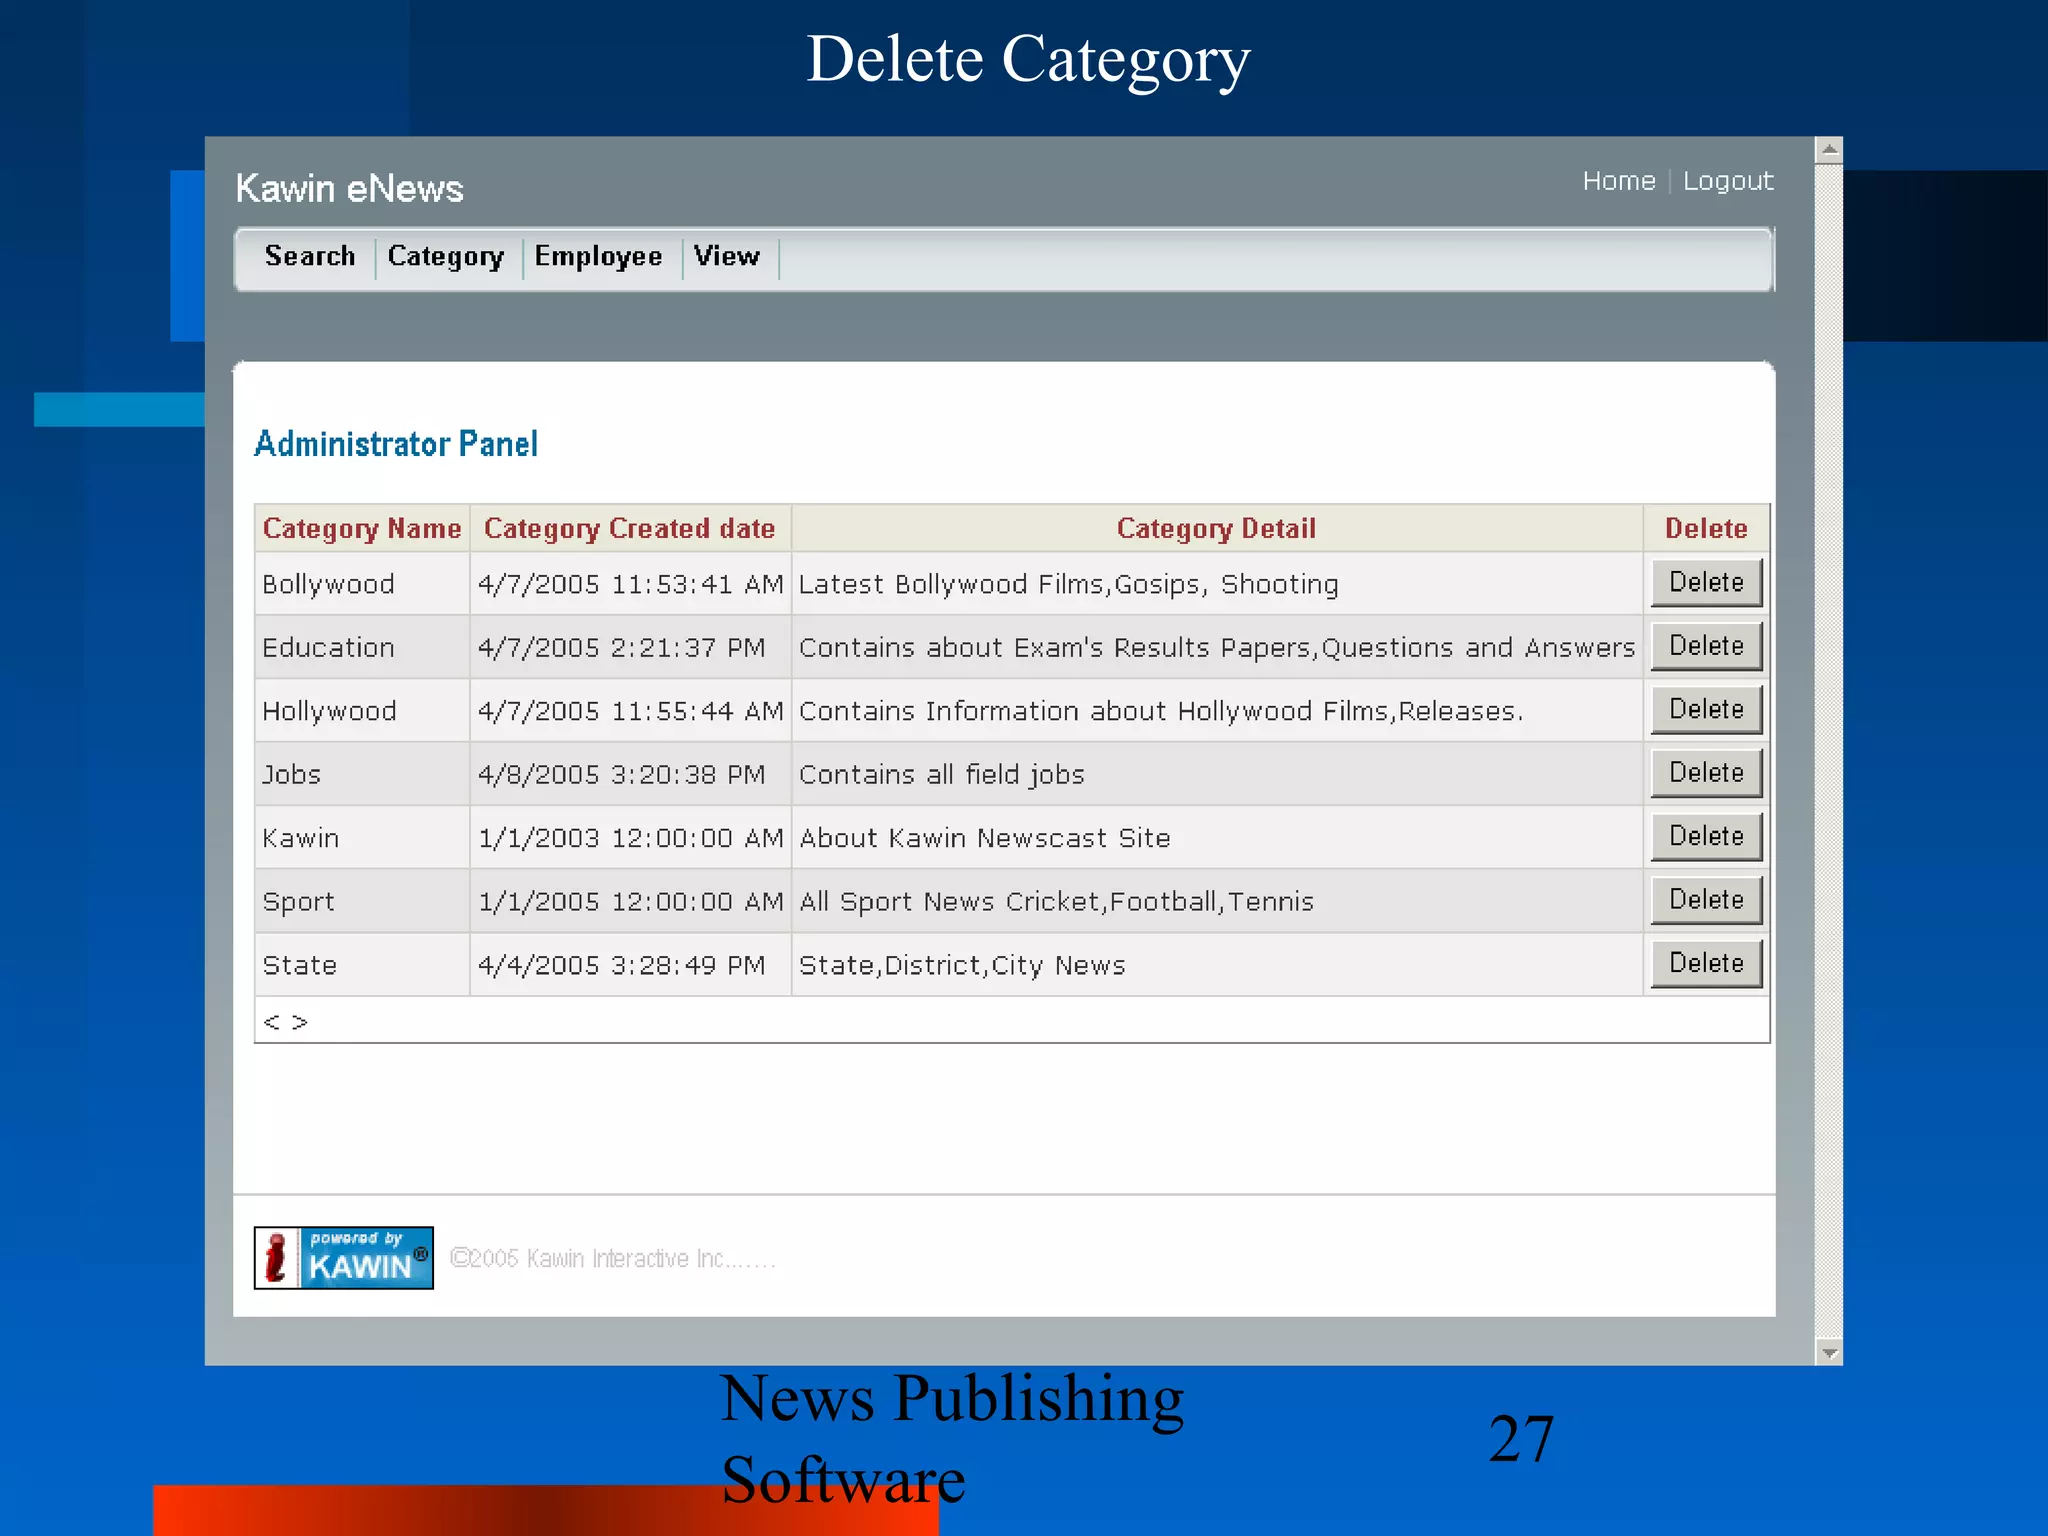Viewport: 2048px width, 1536px height.
Task: Delete the Sport category
Action: tap(1706, 900)
